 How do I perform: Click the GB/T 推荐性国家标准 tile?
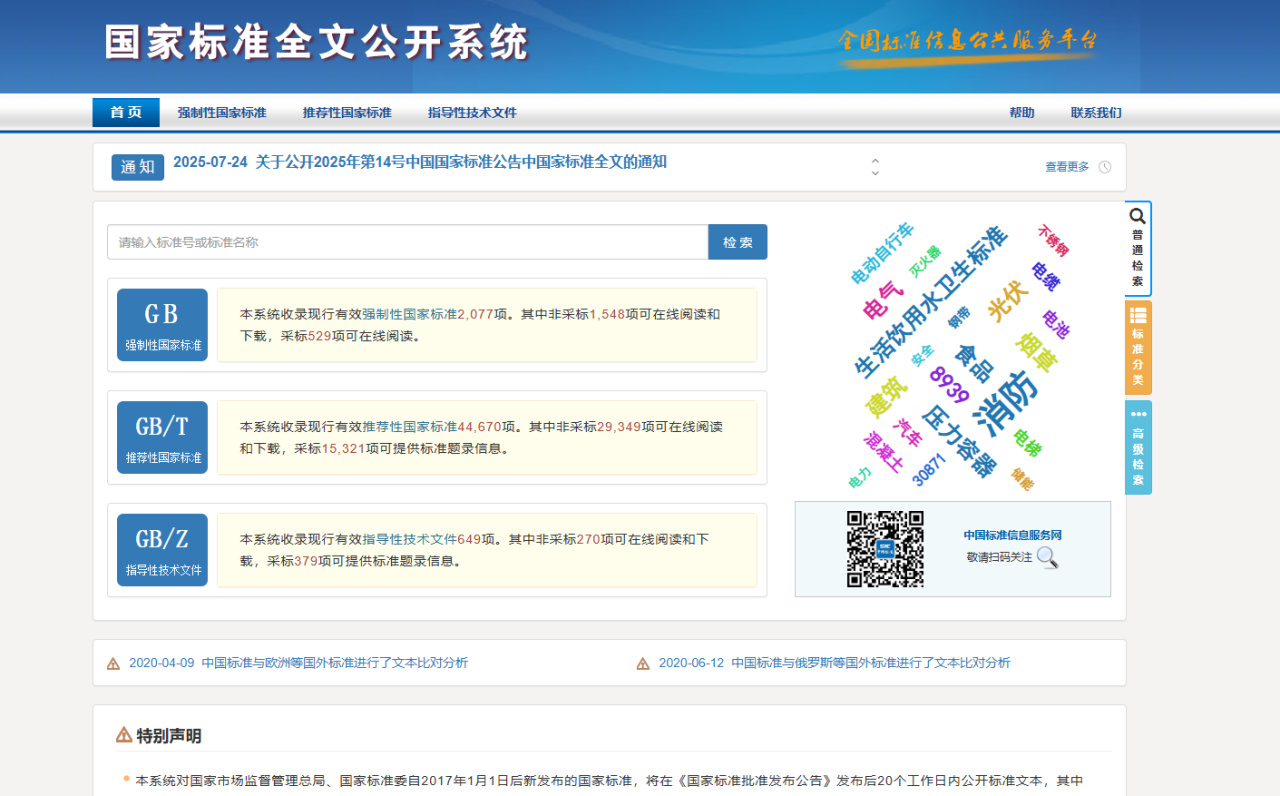tap(162, 437)
